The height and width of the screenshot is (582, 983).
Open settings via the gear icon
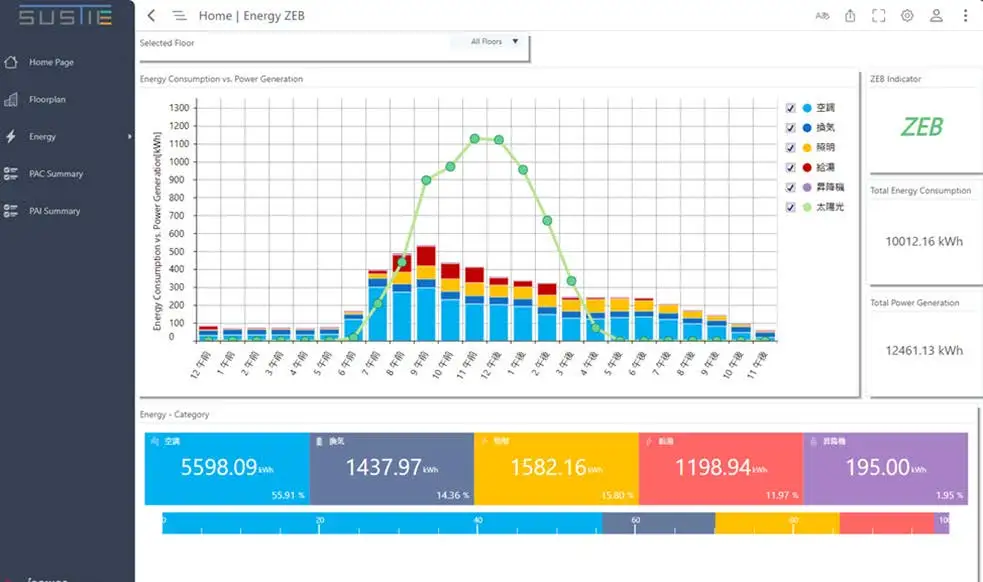907,15
